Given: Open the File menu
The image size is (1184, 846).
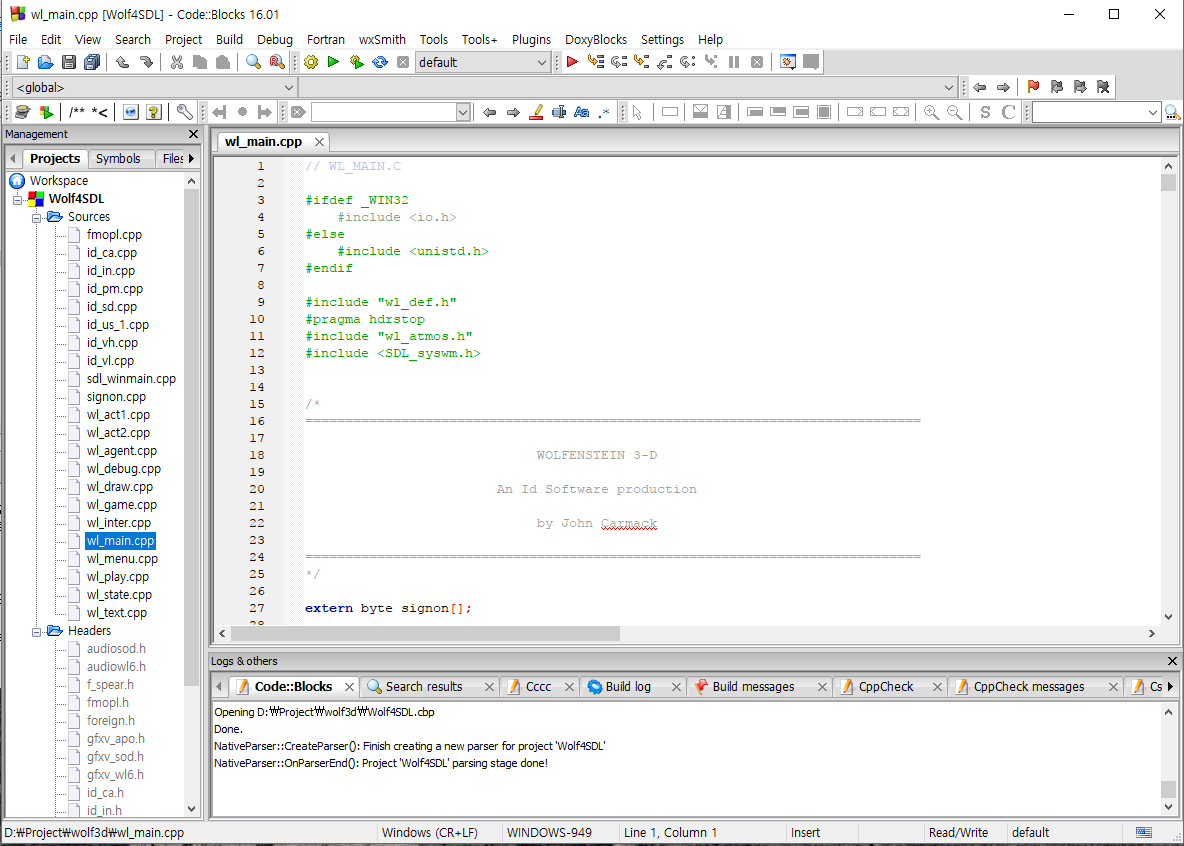Looking at the screenshot, I should [x=18, y=39].
